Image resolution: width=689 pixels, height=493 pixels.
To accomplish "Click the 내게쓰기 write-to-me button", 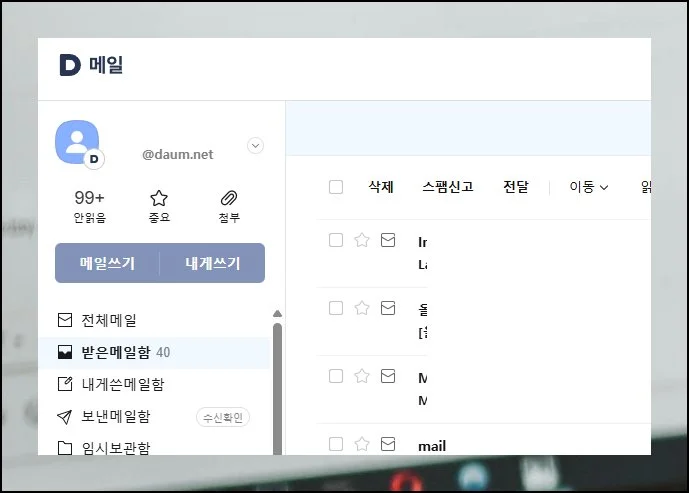I will tap(212, 264).
